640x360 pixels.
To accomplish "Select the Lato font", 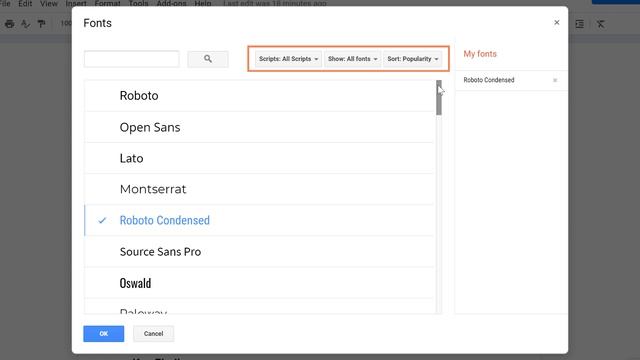I will tap(260, 158).
